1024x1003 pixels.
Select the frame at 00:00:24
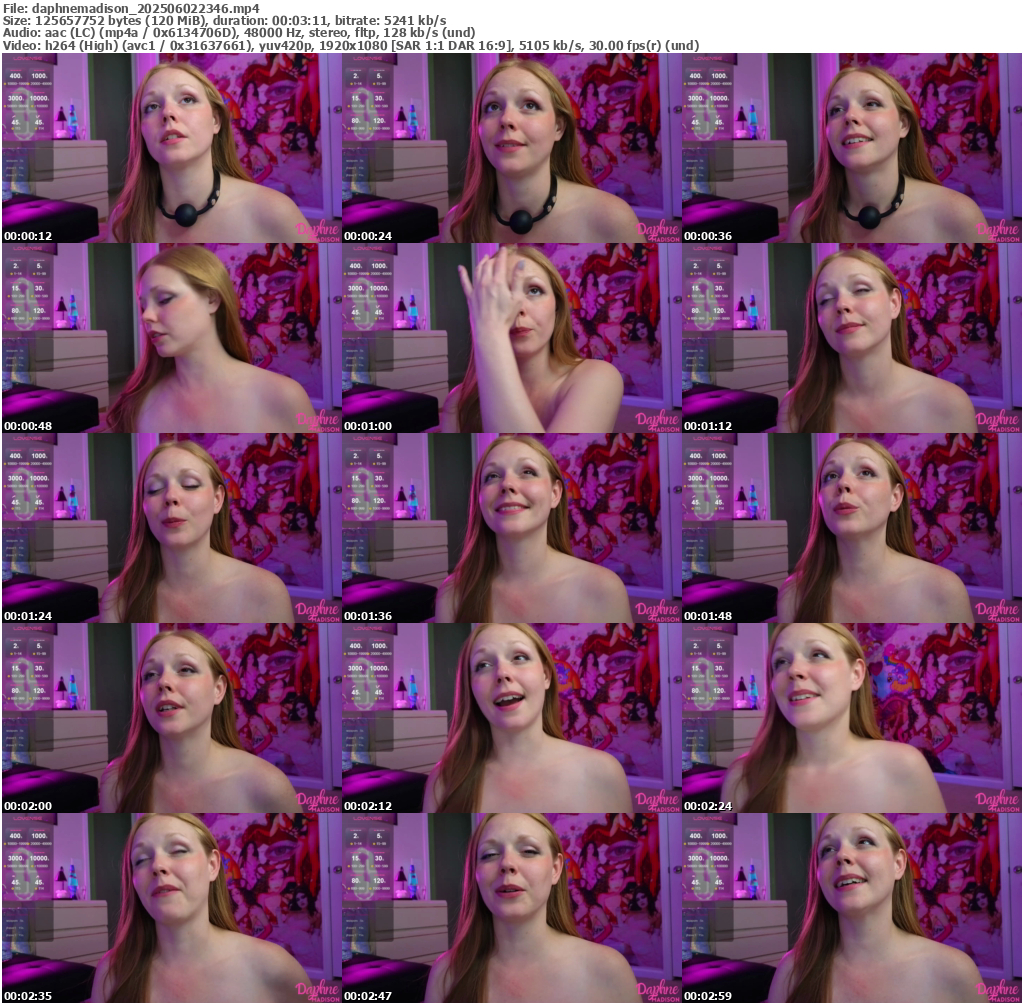[x=511, y=148]
